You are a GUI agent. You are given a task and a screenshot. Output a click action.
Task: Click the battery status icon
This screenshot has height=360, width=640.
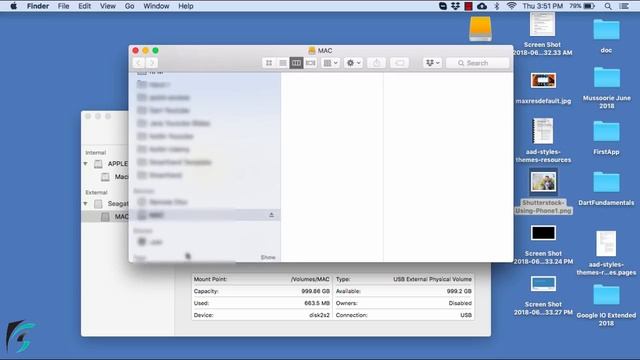tap(589, 6)
